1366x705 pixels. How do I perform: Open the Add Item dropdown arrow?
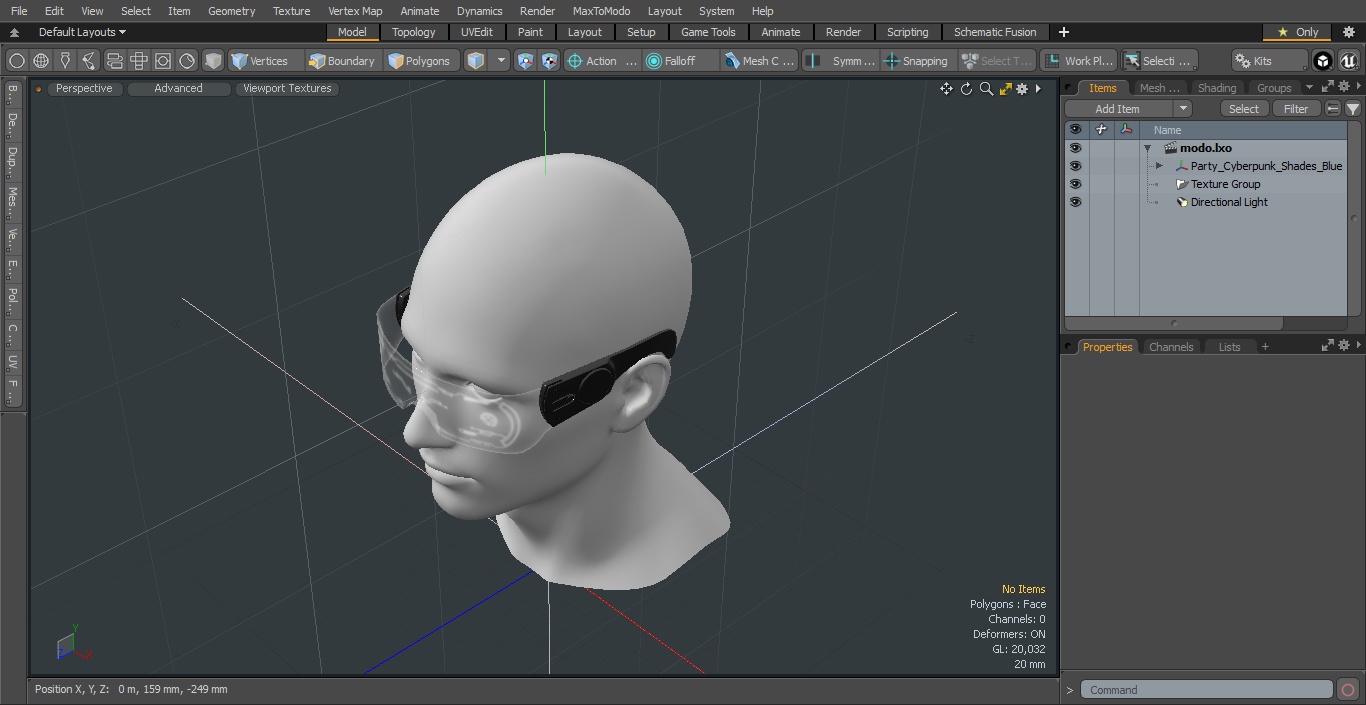[x=1183, y=109]
